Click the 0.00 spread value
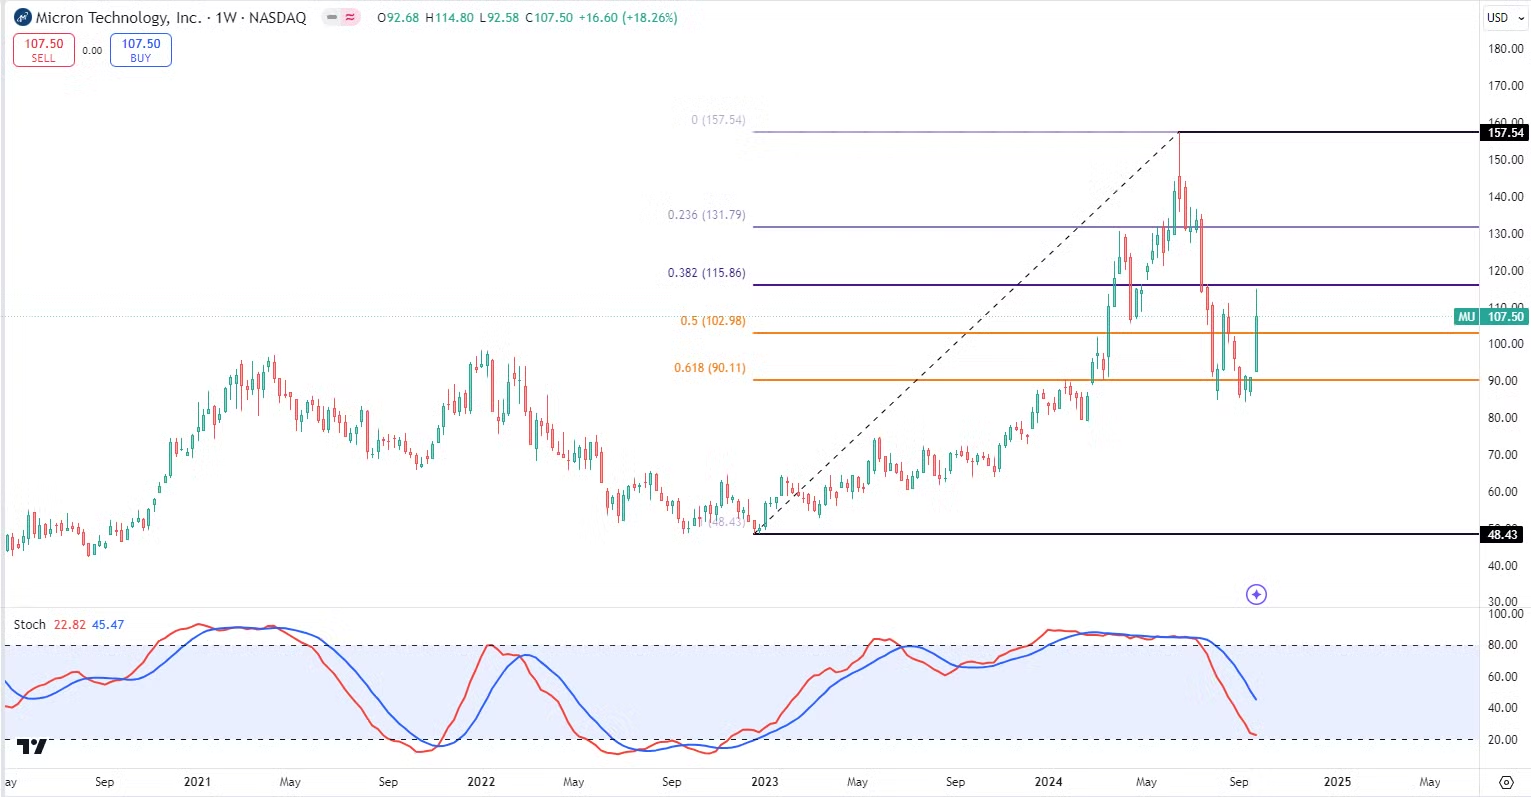This screenshot has height=797, width=1531. point(92,51)
